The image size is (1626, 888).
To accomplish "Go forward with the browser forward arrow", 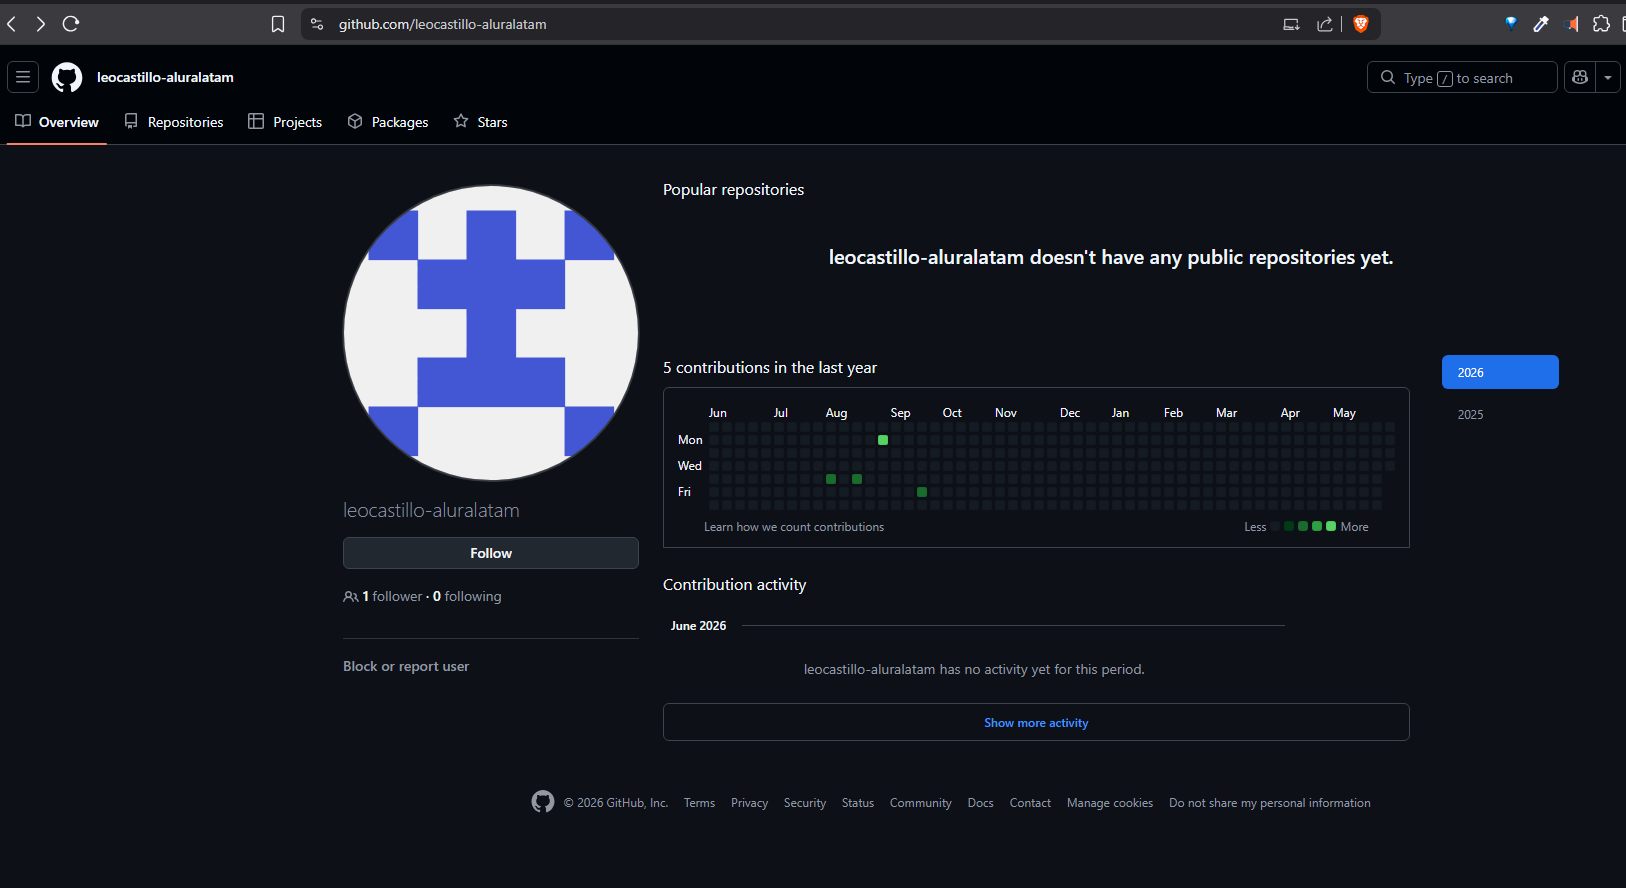I will 41,24.
